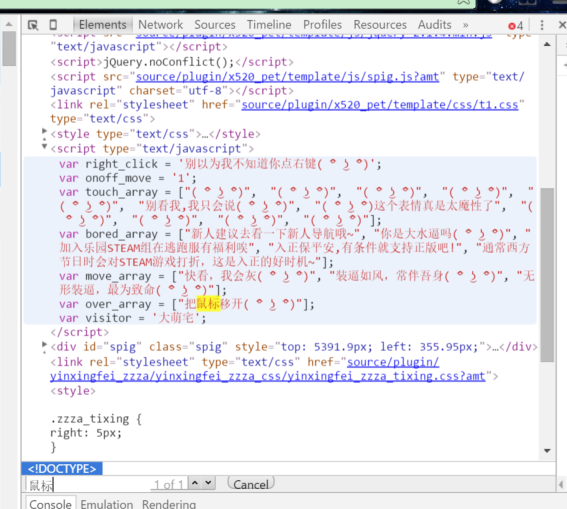Select the var right_click line
567x509 pixels.
pos(220,164)
